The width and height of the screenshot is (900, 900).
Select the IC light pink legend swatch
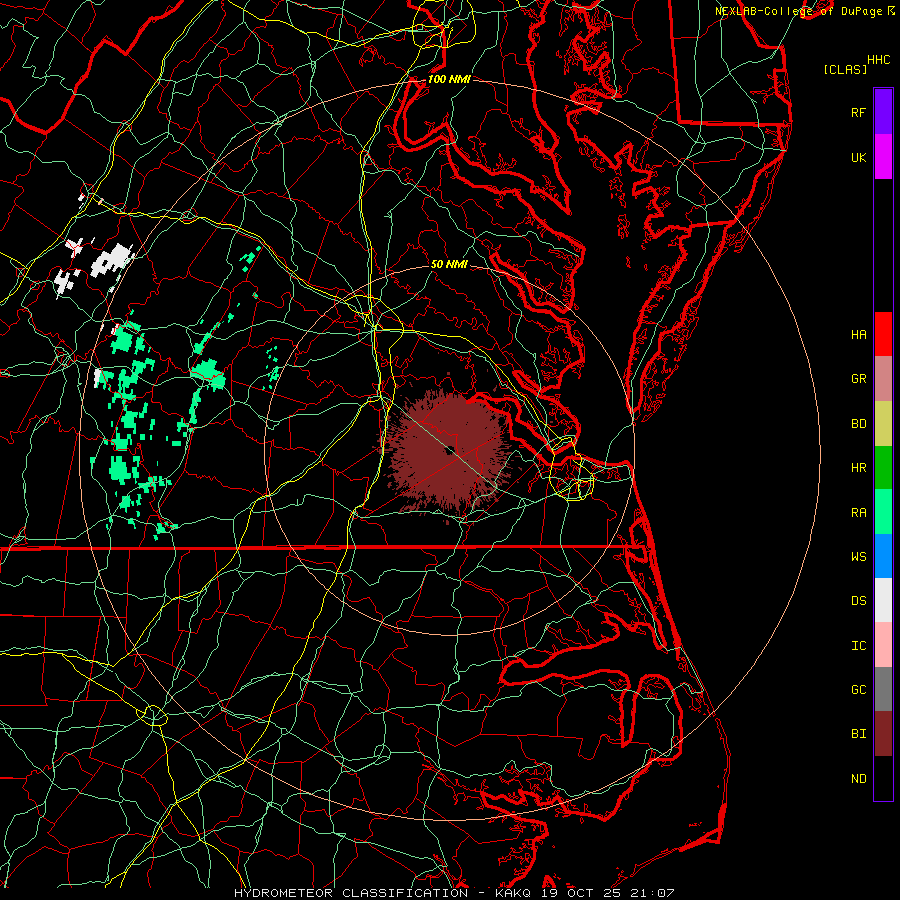(883, 645)
